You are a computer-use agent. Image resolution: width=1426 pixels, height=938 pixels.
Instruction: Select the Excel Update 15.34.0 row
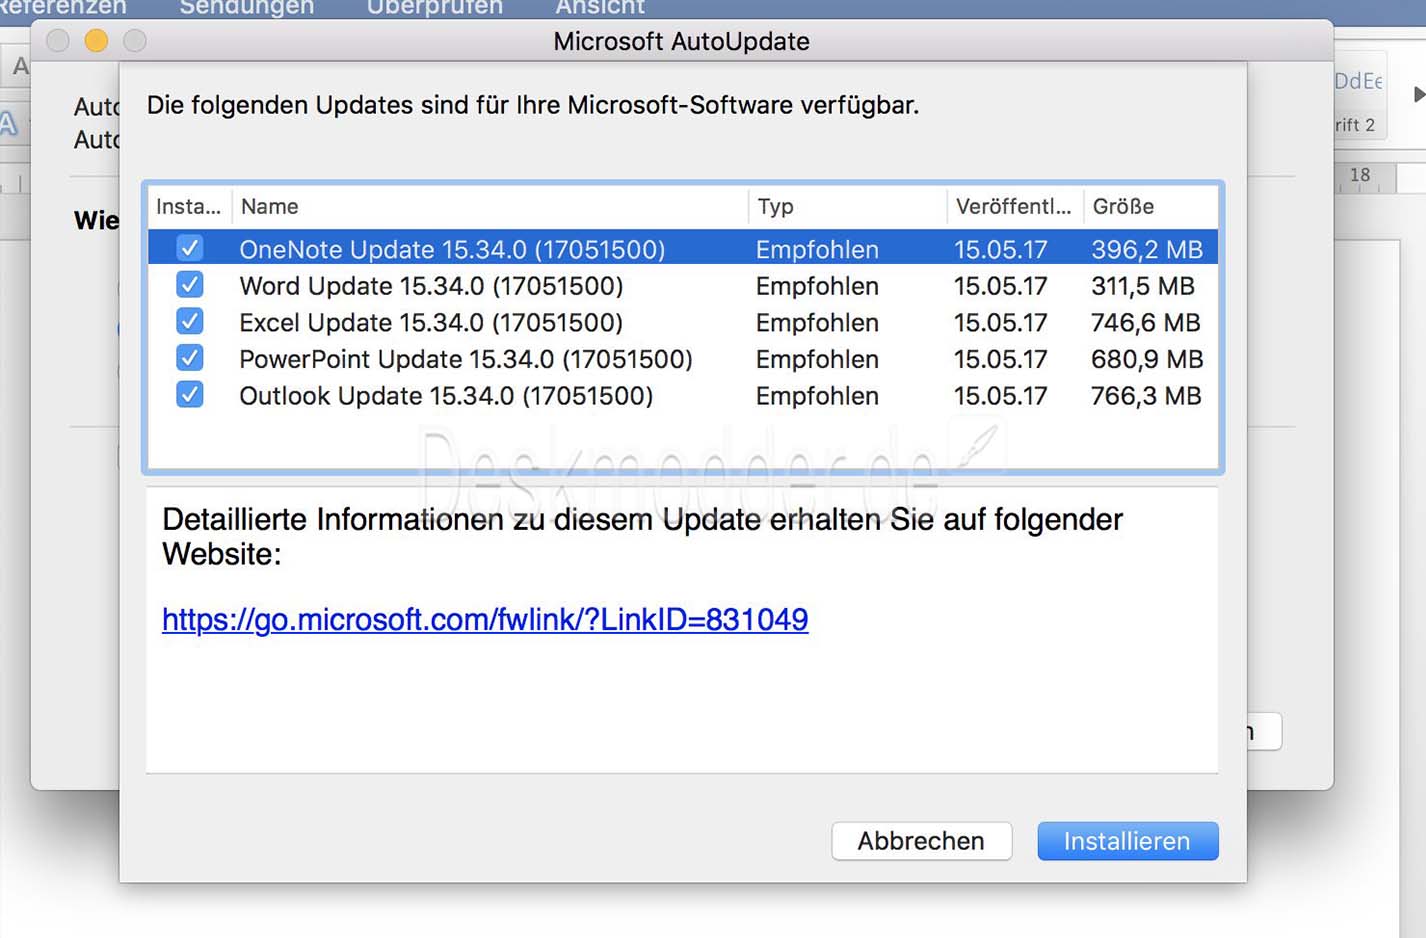point(683,322)
